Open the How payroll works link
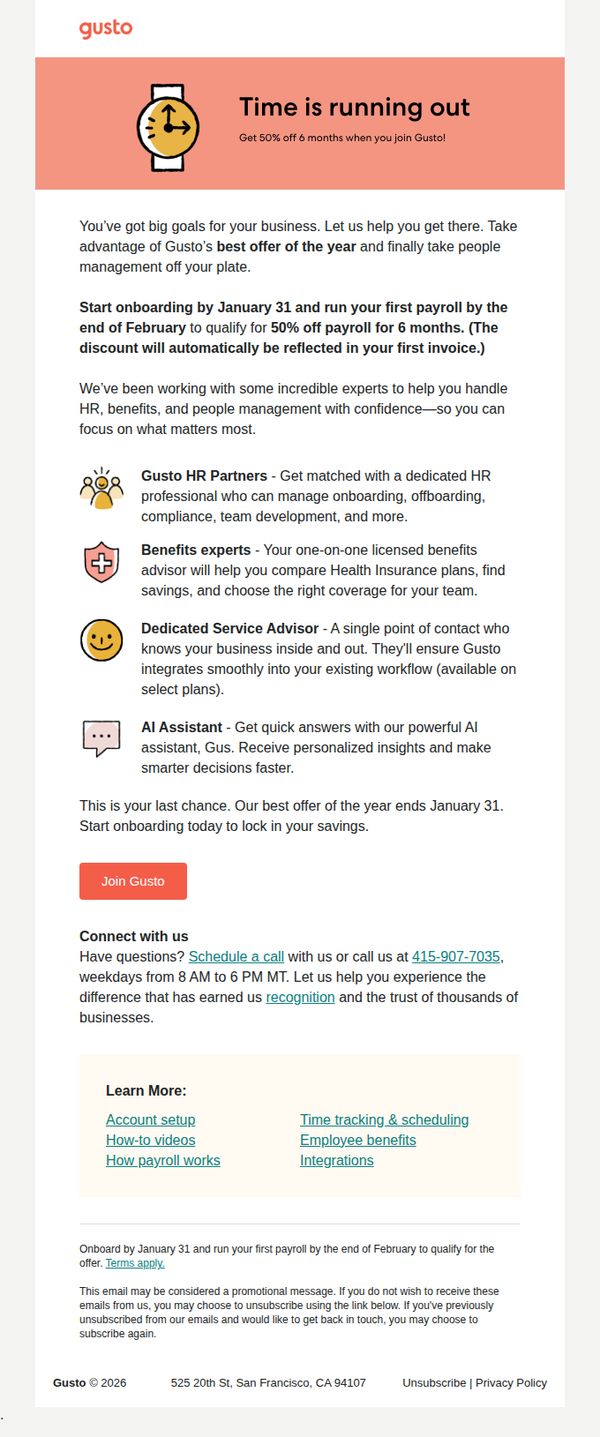 (163, 1160)
